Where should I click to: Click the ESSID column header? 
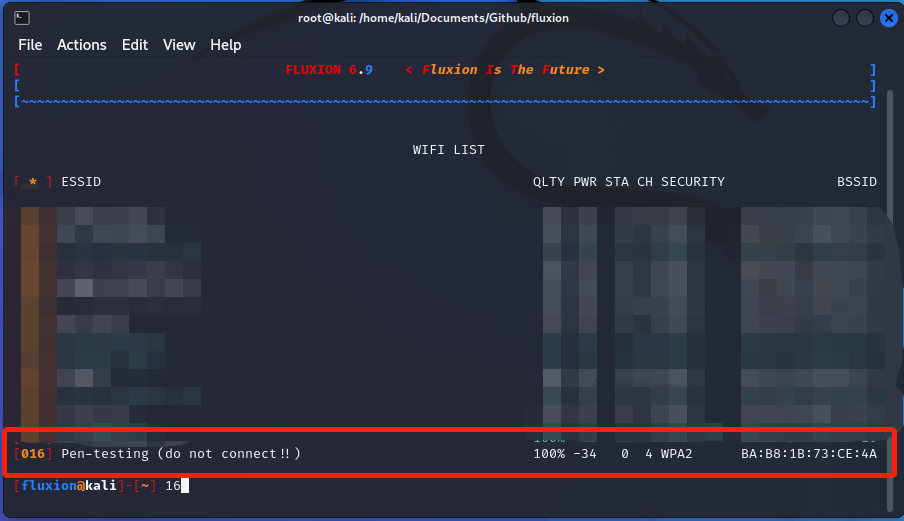81,182
